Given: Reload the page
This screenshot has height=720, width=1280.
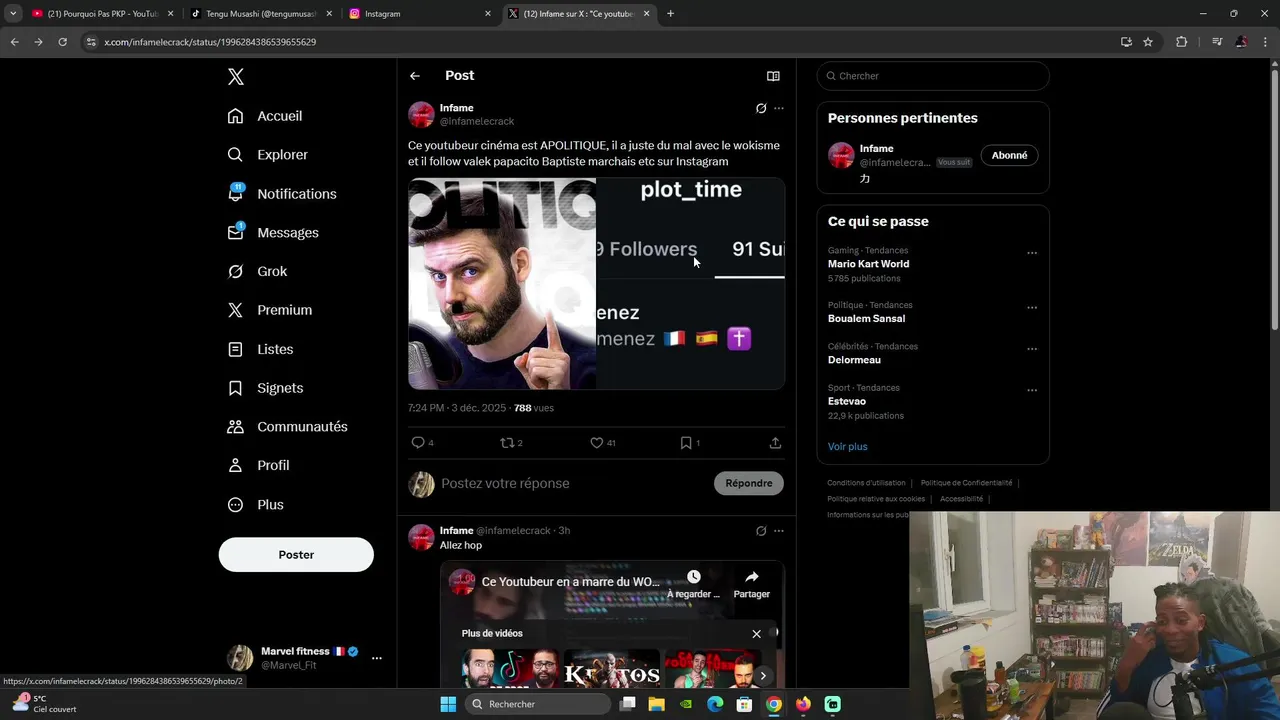Looking at the screenshot, I should (x=62, y=42).
